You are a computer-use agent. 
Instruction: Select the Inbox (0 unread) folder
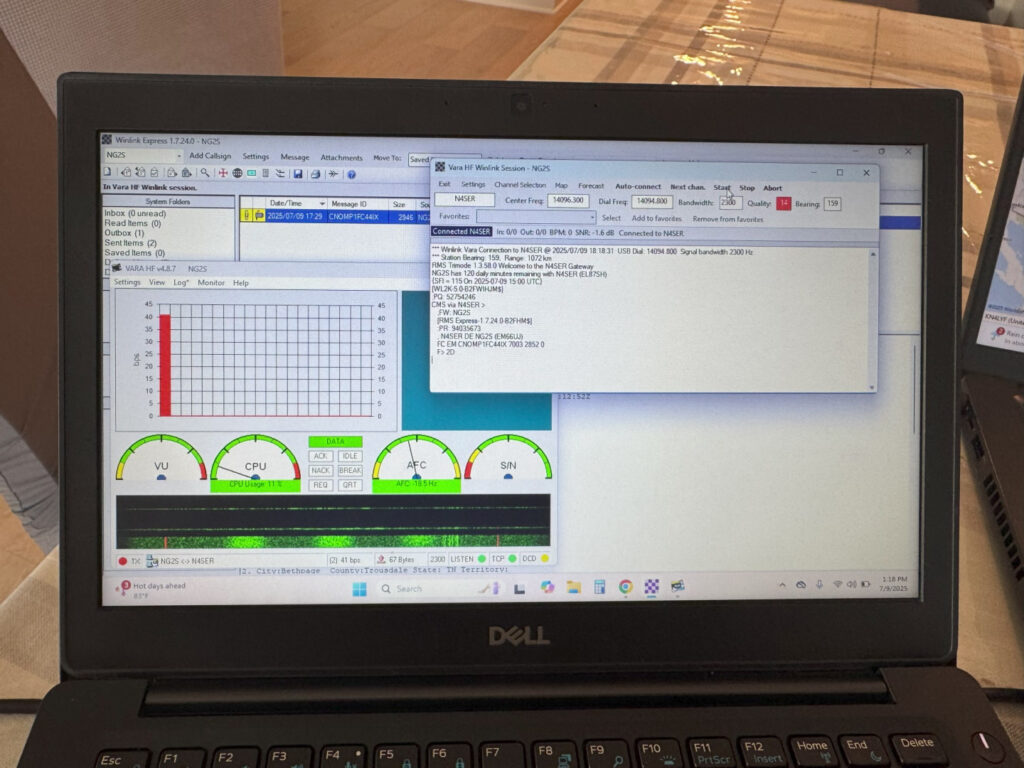(135, 213)
